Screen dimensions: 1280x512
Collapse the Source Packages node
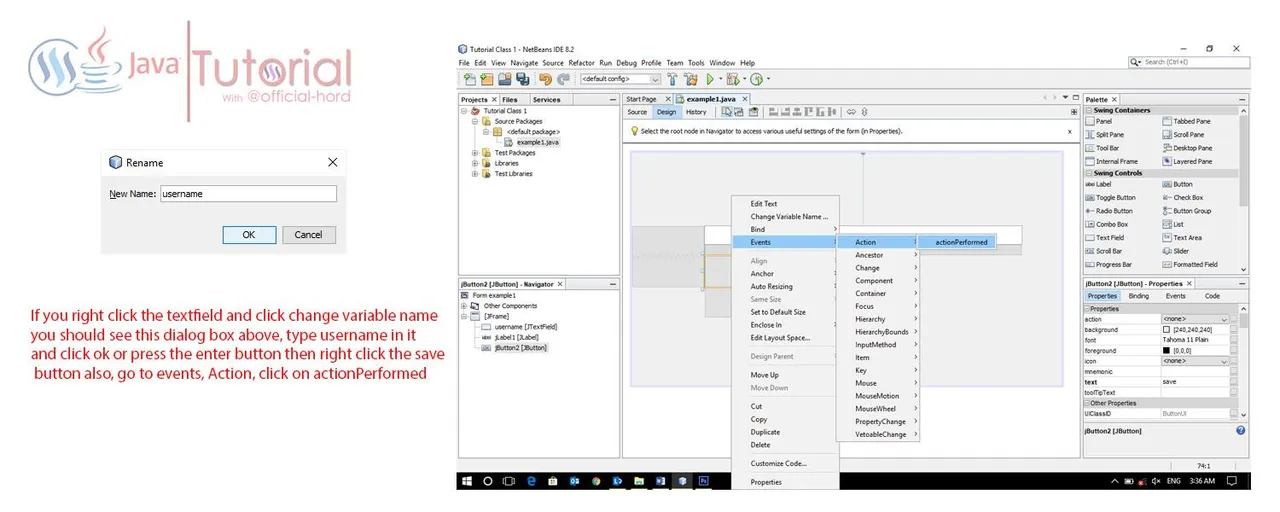(475, 121)
